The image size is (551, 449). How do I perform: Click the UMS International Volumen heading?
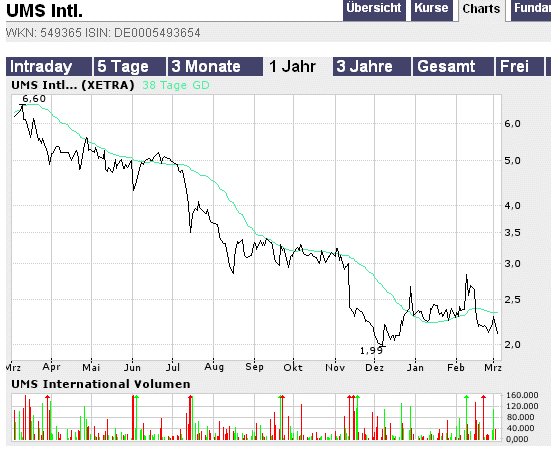coord(101,384)
